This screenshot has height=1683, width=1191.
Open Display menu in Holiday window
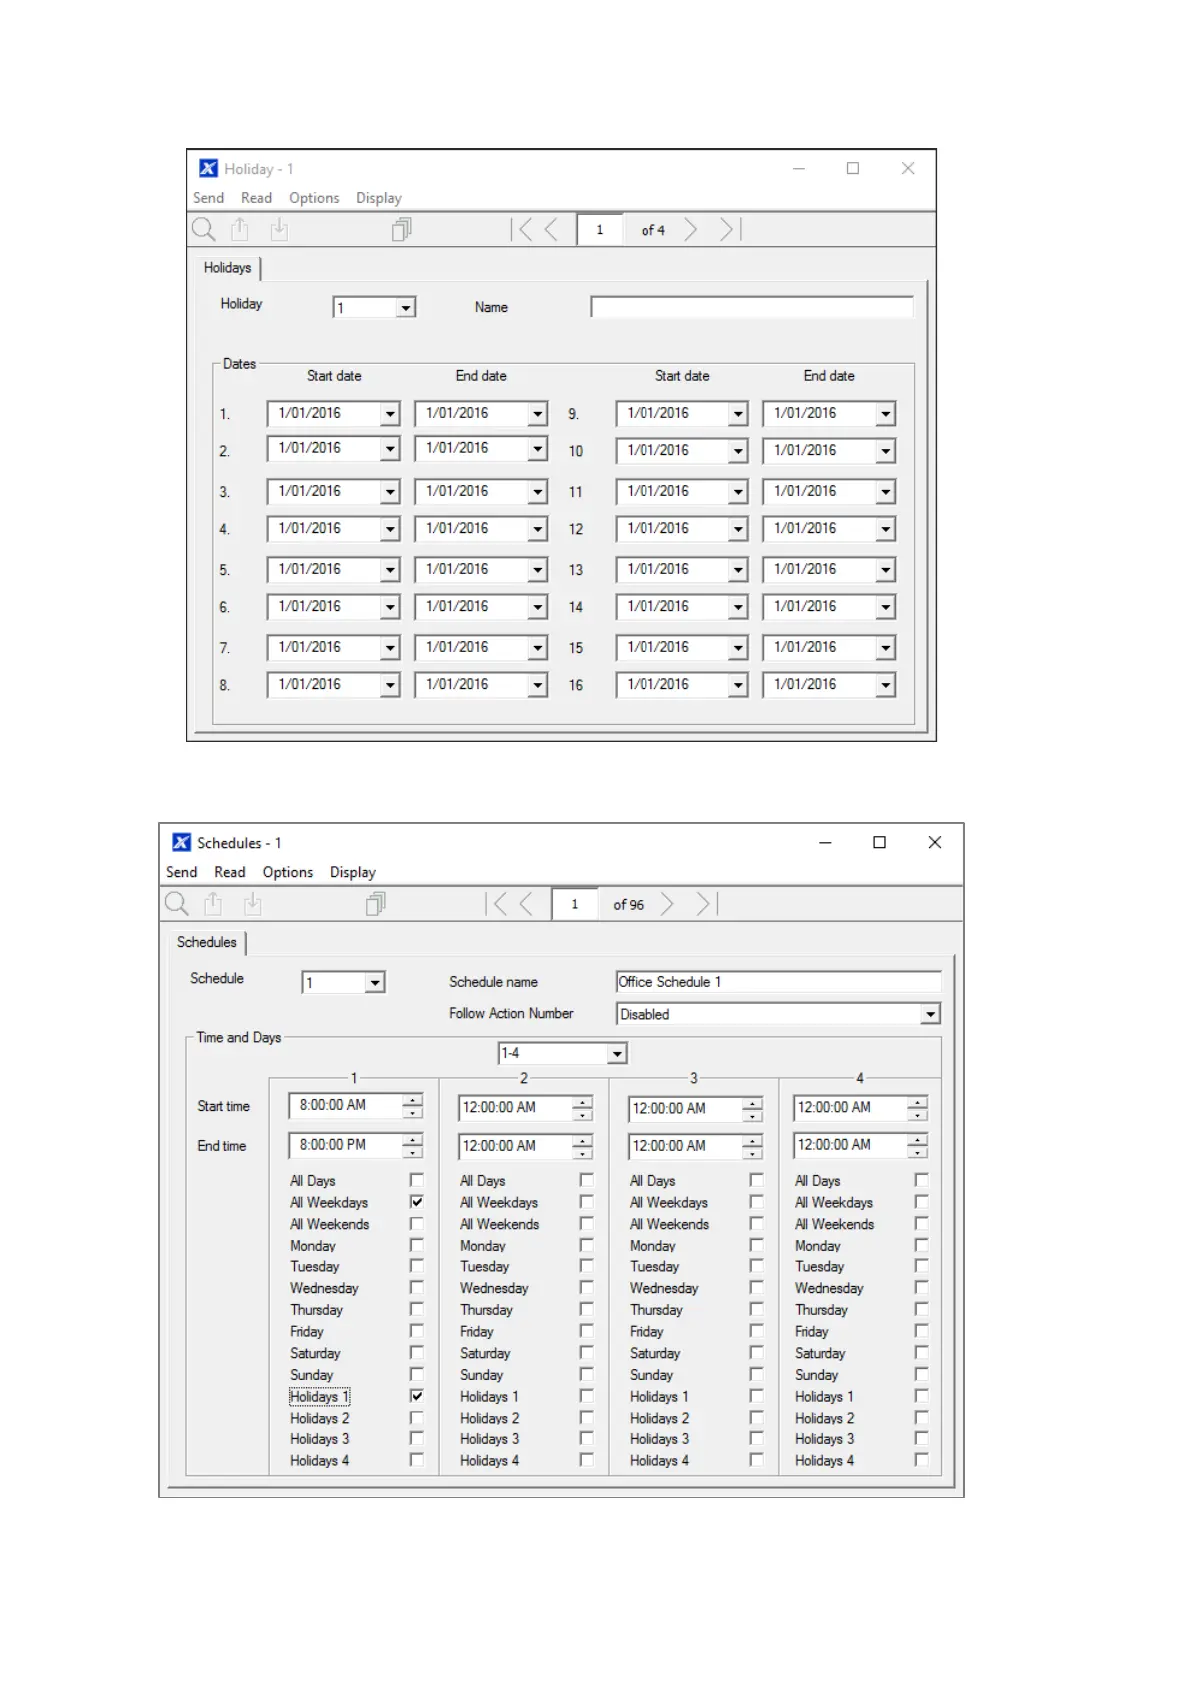378,198
